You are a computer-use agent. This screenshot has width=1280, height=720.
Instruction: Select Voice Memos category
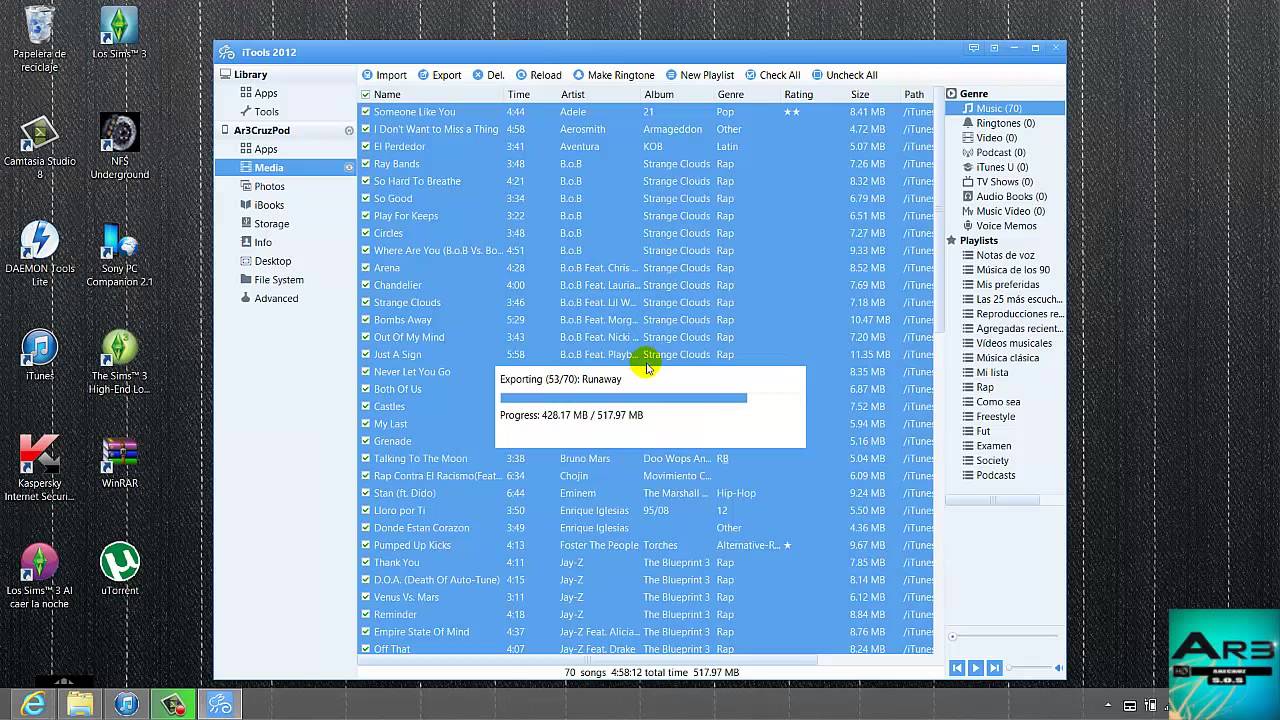tap(999, 226)
